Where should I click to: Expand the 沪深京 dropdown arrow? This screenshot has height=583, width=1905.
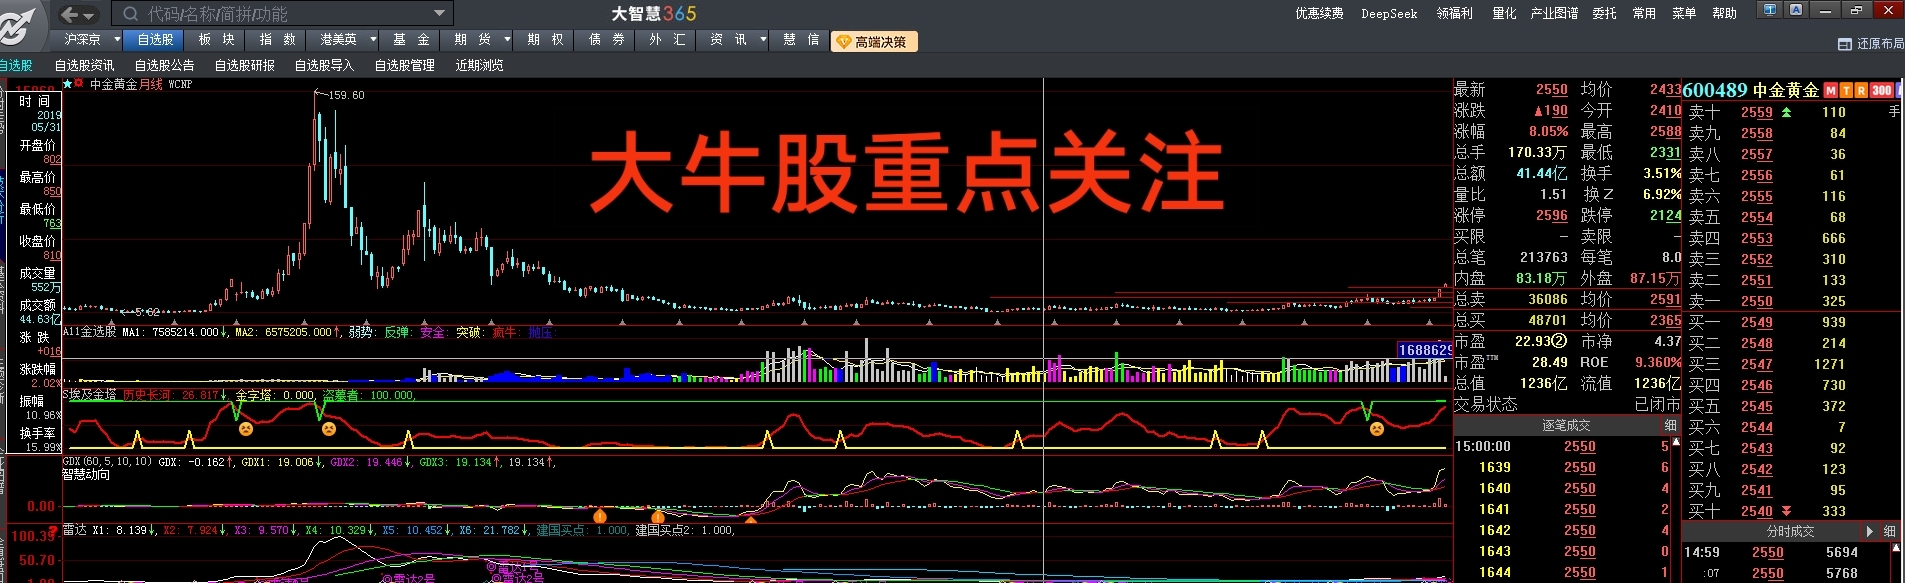coord(117,40)
